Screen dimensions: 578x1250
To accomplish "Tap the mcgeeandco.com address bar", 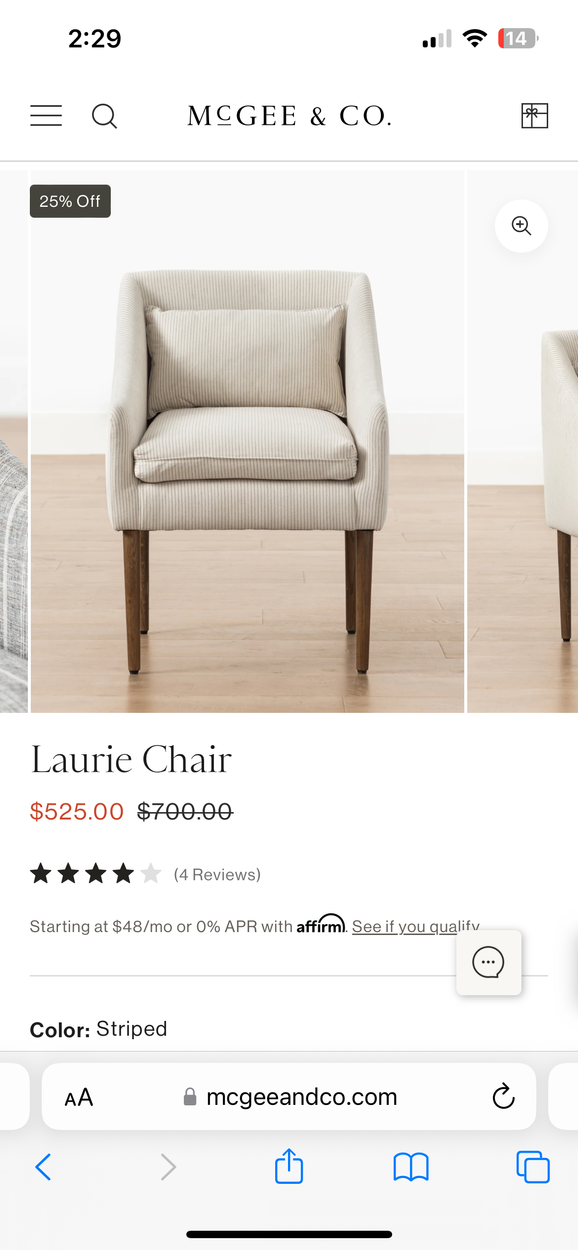I will [289, 1097].
